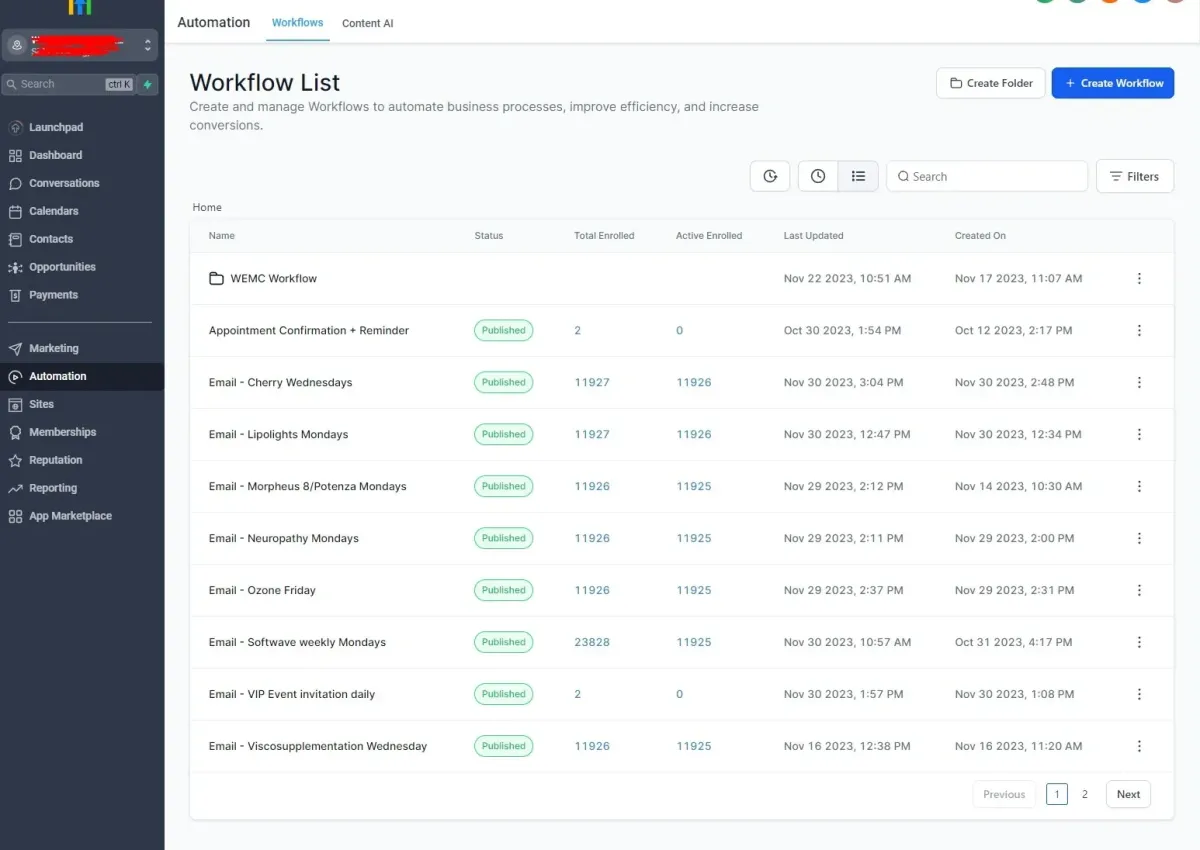Open options for Email - VIP Event invitation daily
Screen dimensions: 1200x850
1139,694
